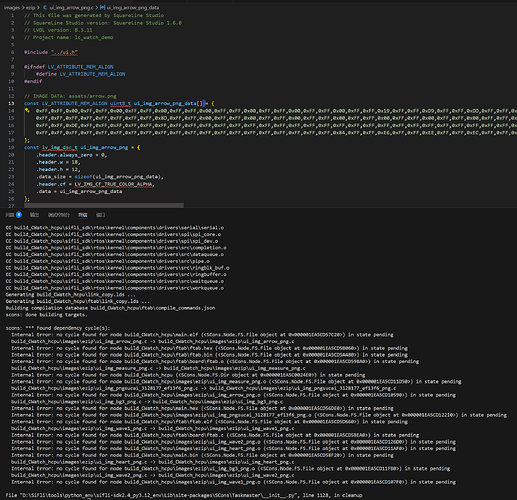Viewport: 517px width, 500px height.
Task: Switch to the Output panel tab
Action: coord(34,215)
